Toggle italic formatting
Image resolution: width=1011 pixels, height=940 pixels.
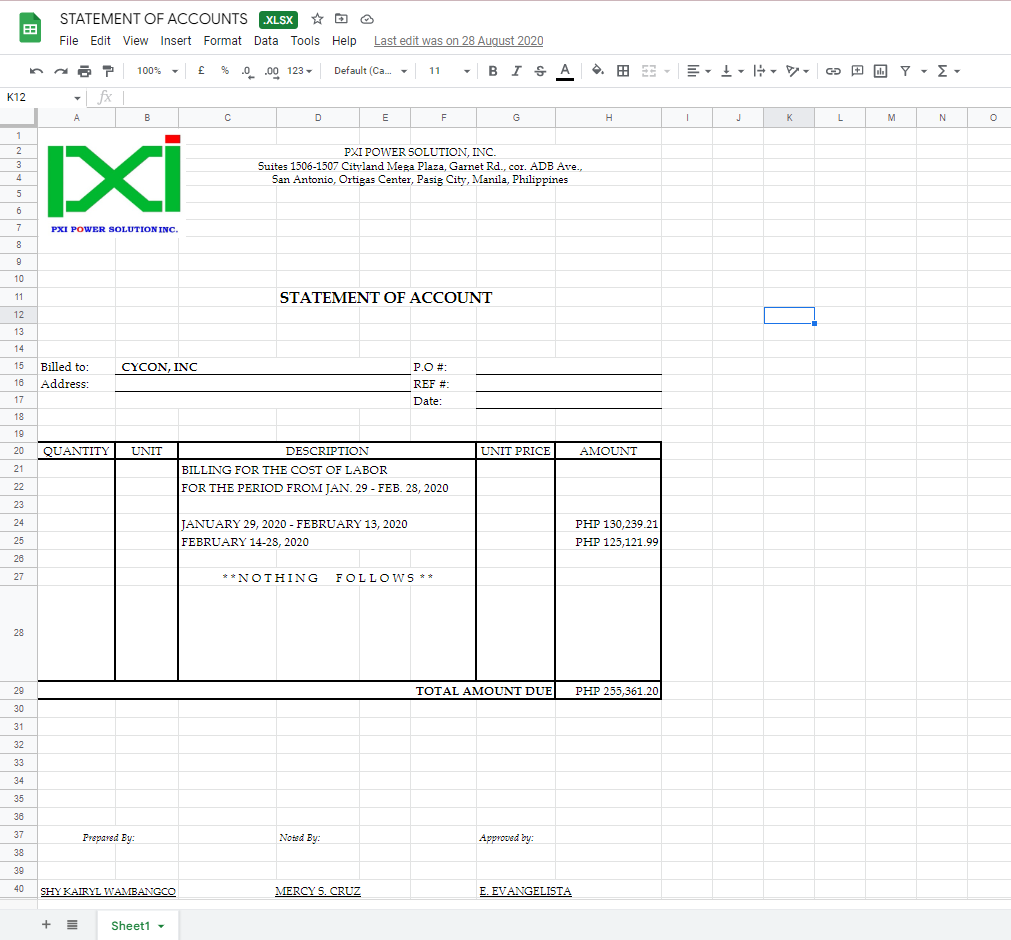516,71
